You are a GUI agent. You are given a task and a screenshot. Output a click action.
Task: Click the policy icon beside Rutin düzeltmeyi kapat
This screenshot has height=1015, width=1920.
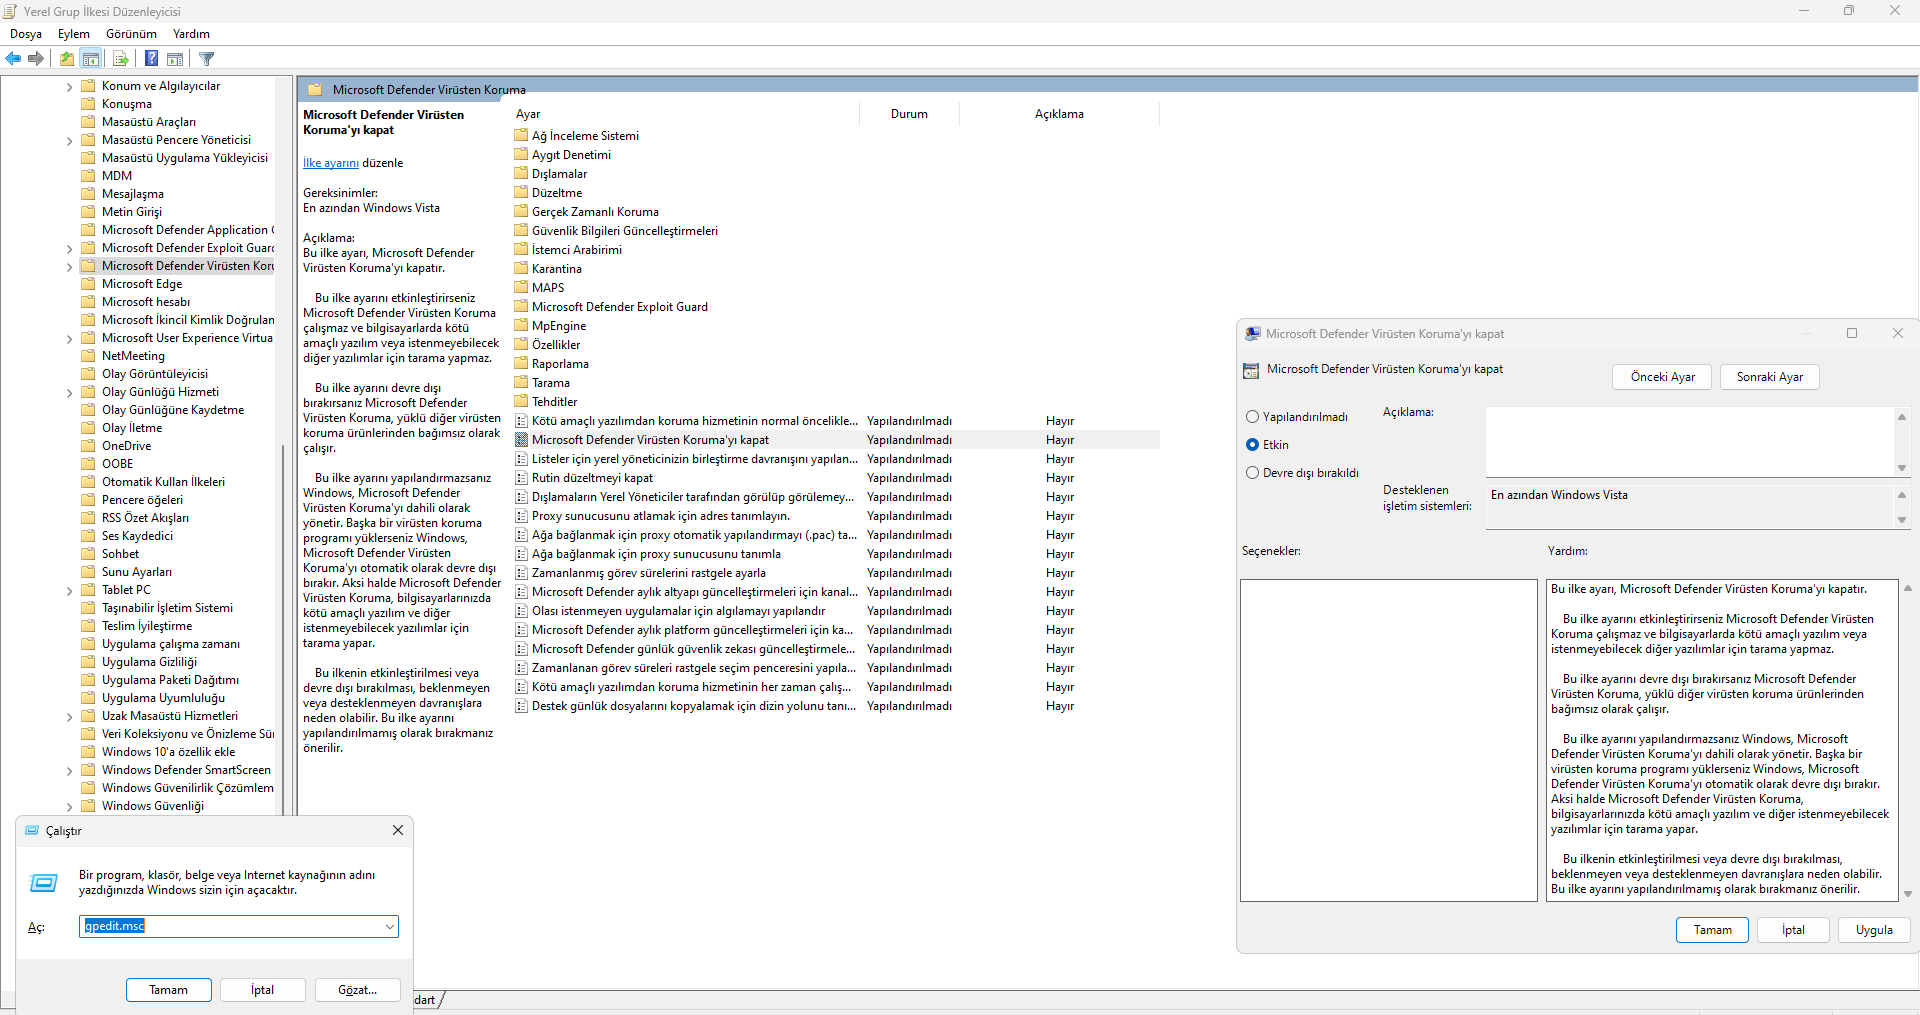pos(521,478)
